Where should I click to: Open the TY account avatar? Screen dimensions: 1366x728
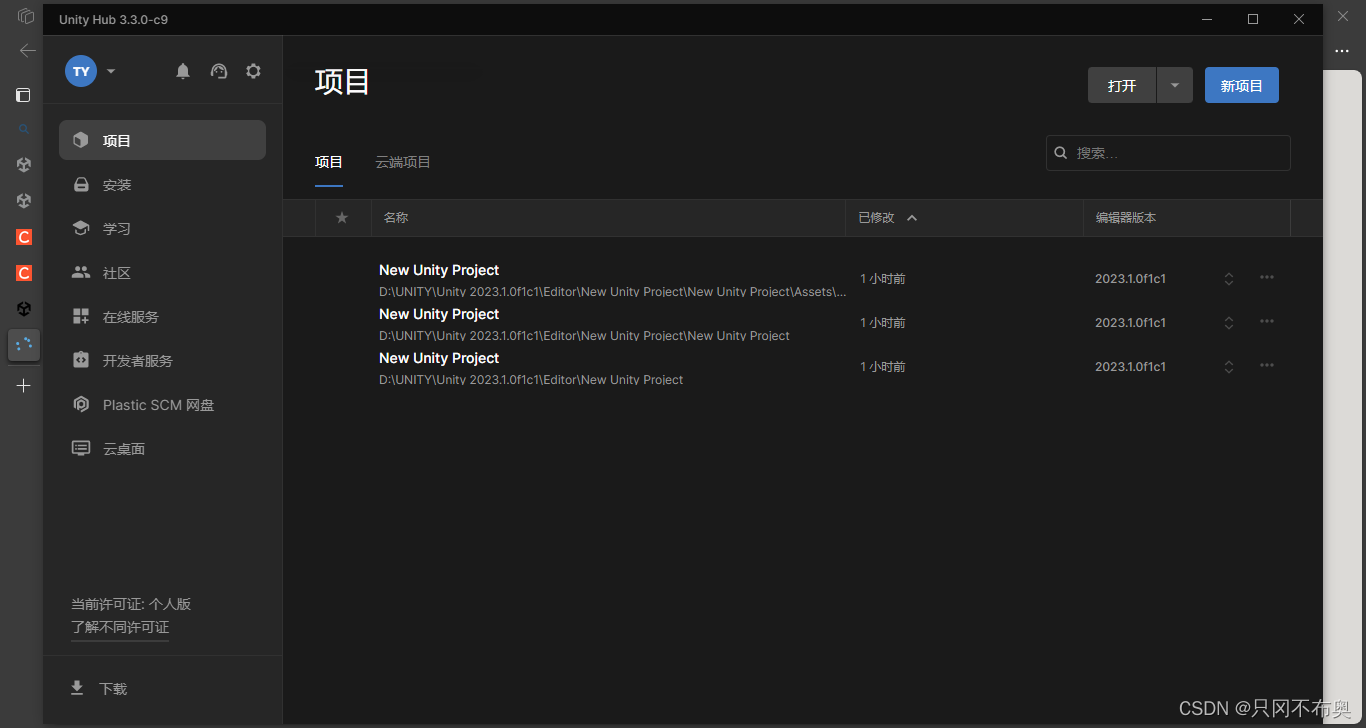pyautogui.click(x=81, y=71)
